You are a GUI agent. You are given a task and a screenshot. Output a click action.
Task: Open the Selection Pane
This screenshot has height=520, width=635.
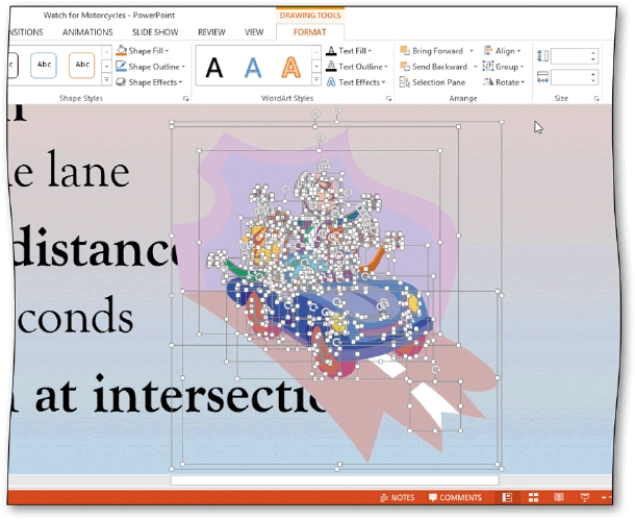coord(432,82)
